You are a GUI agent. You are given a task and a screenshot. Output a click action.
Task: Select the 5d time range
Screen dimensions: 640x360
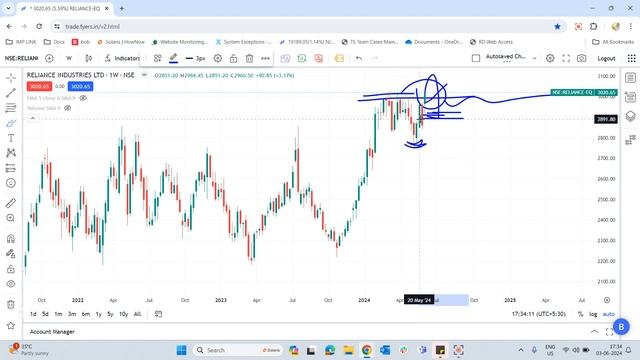[x=45, y=314]
